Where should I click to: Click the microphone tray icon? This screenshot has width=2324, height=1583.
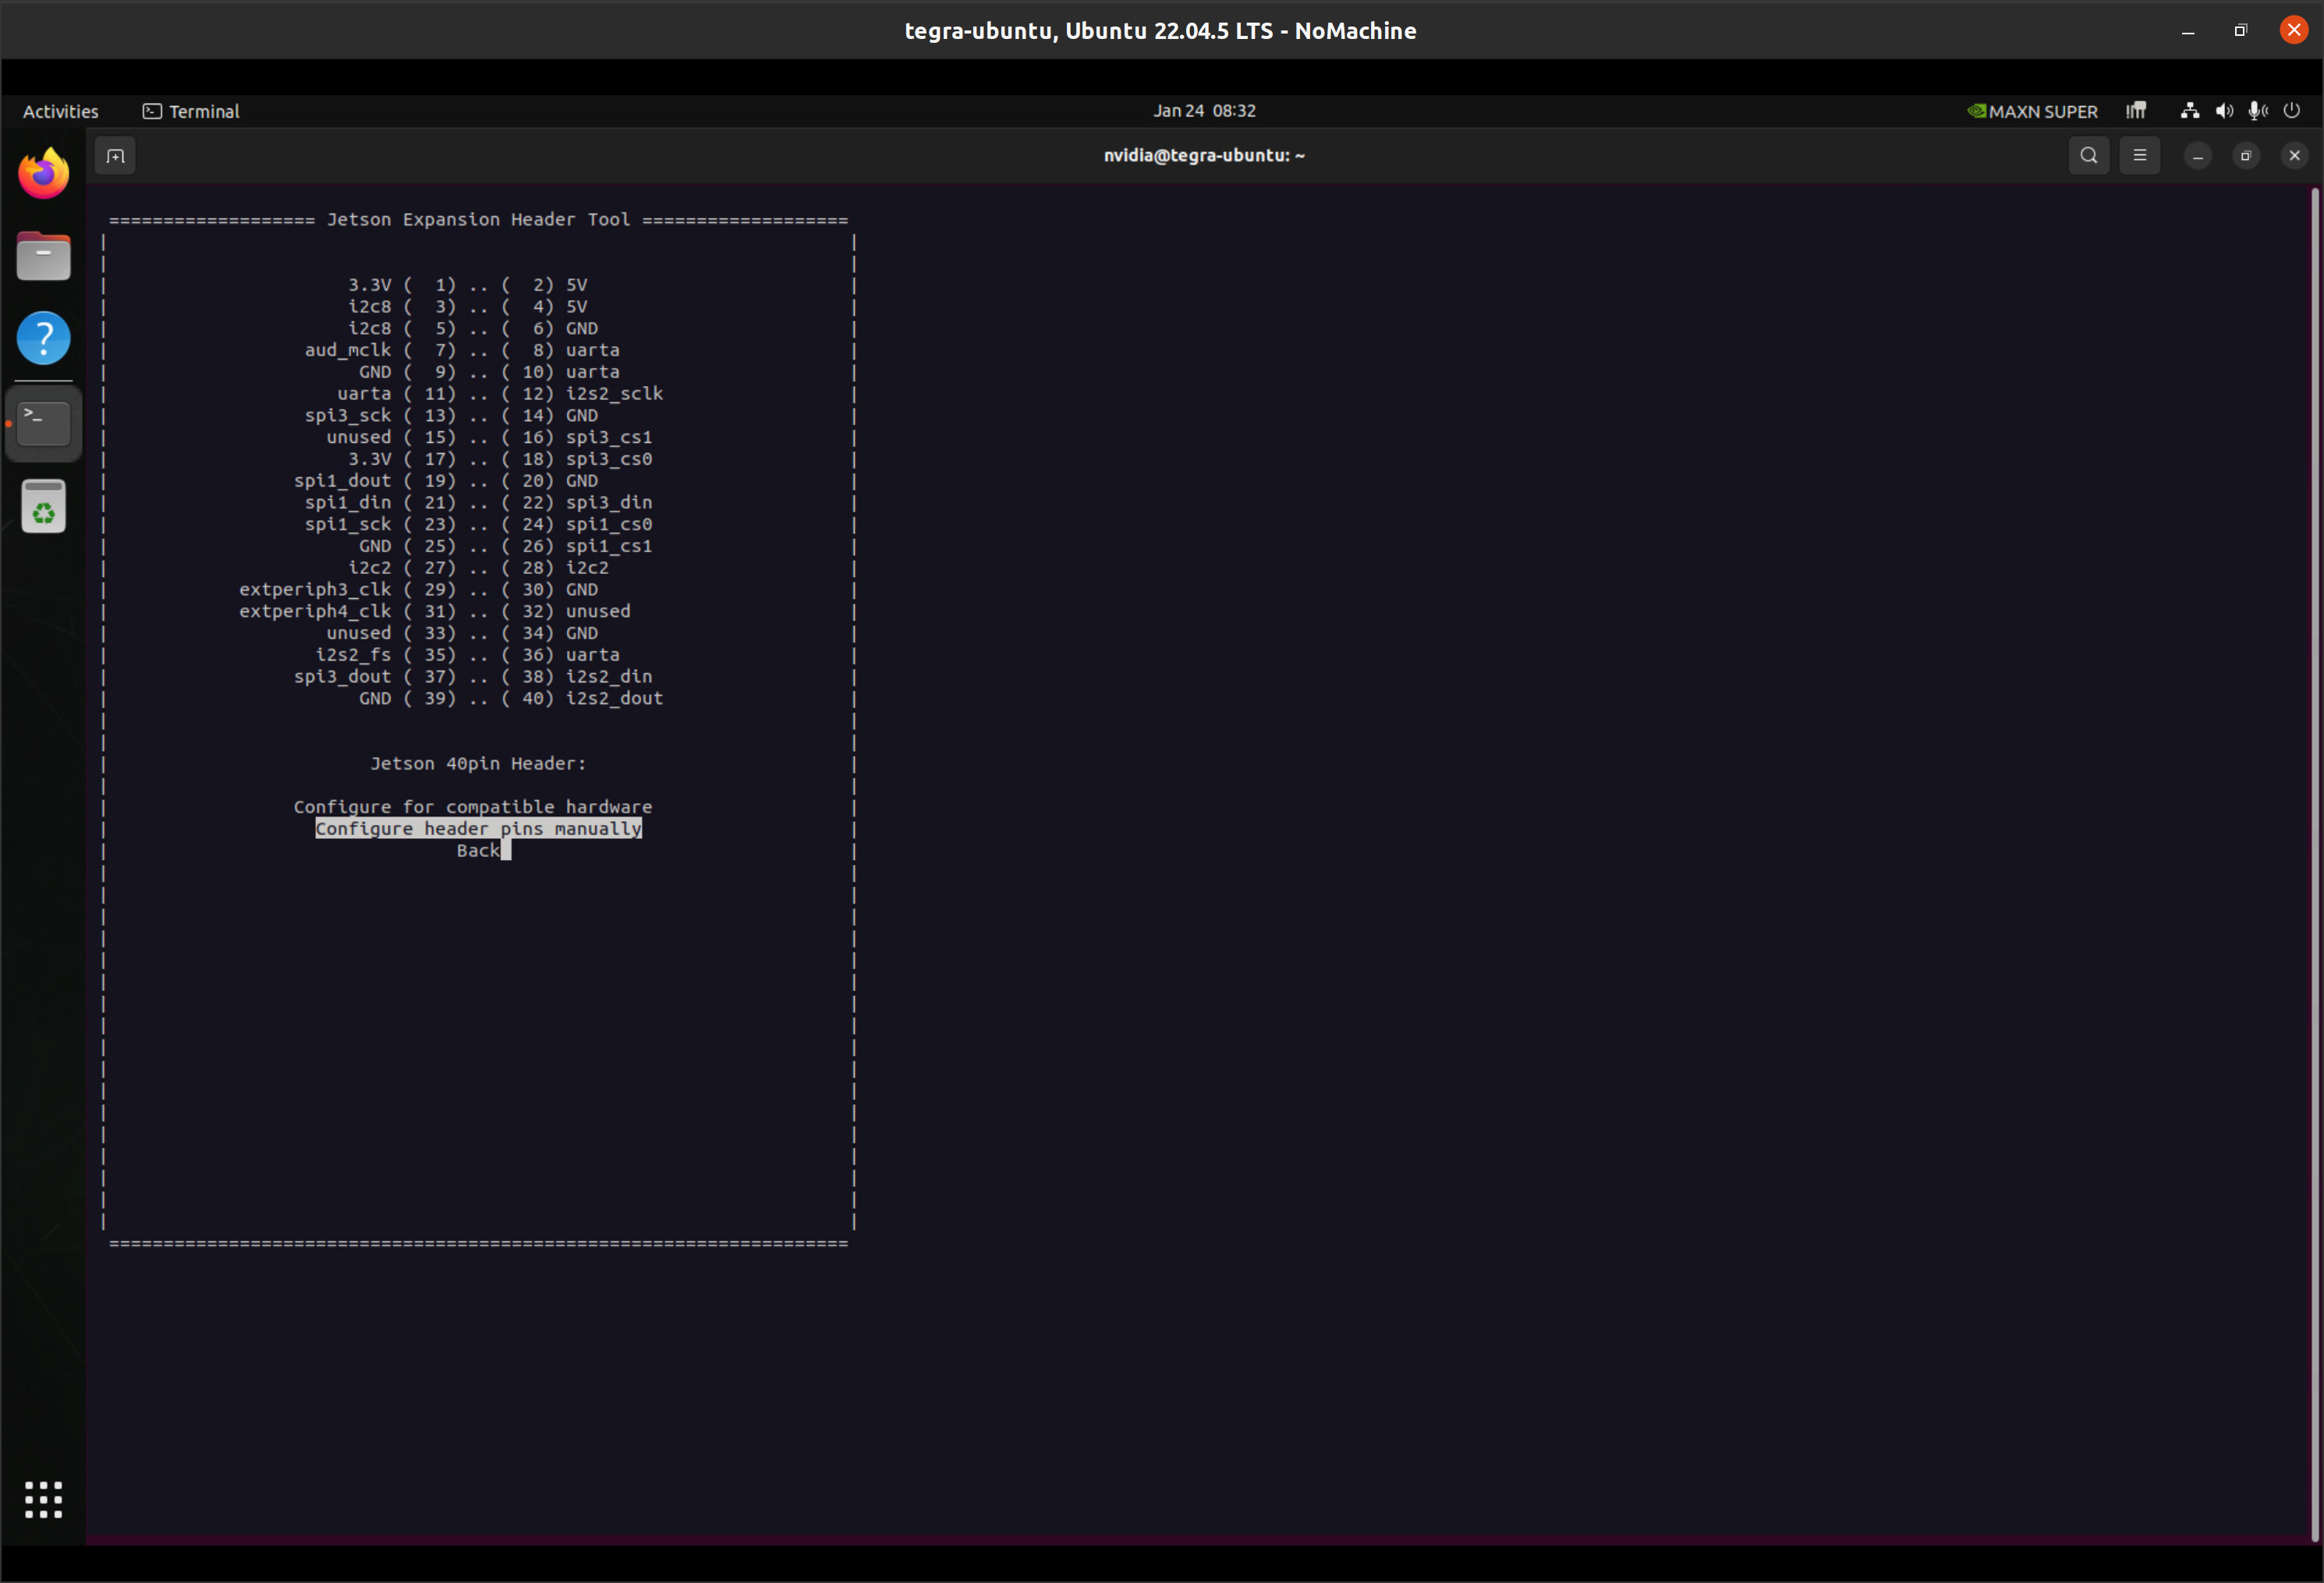pos(2257,111)
